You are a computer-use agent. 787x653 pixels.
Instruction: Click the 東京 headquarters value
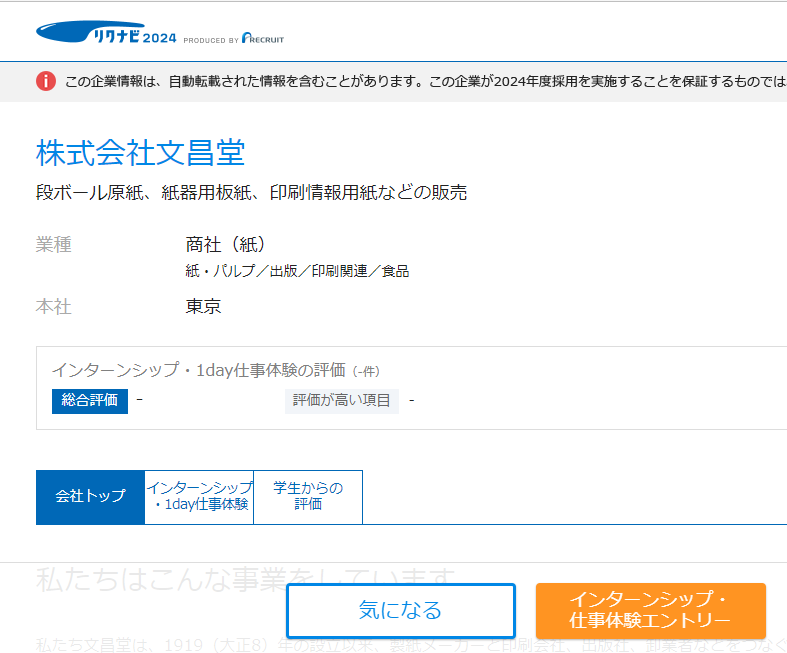point(203,306)
